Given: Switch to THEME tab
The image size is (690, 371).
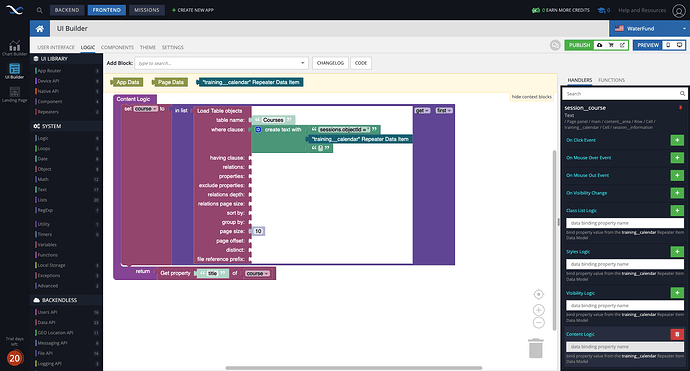Looking at the screenshot, I should [x=147, y=47].
